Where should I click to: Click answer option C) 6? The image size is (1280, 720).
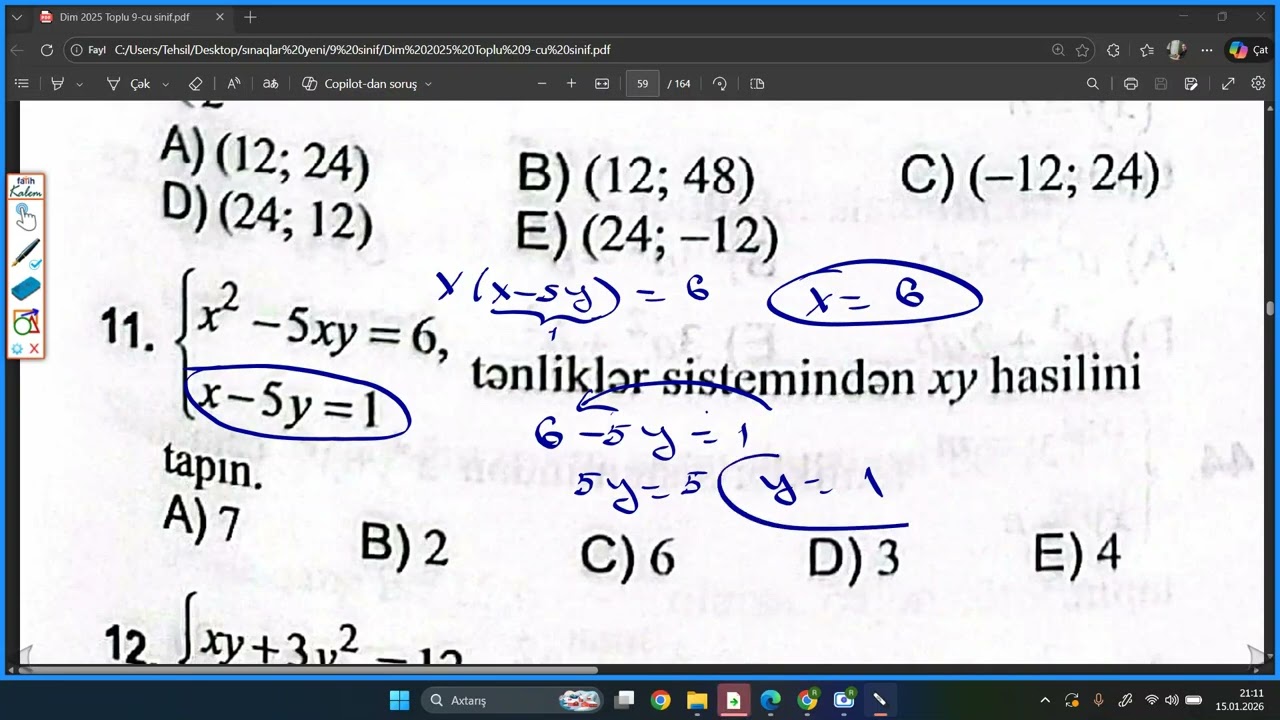point(628,557)
